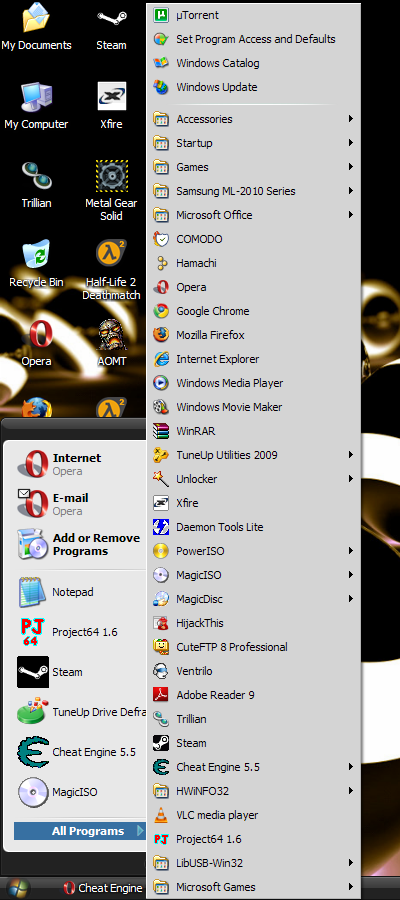Expand the Samsung ML-2010 Series arrow

tap(350, 191)
